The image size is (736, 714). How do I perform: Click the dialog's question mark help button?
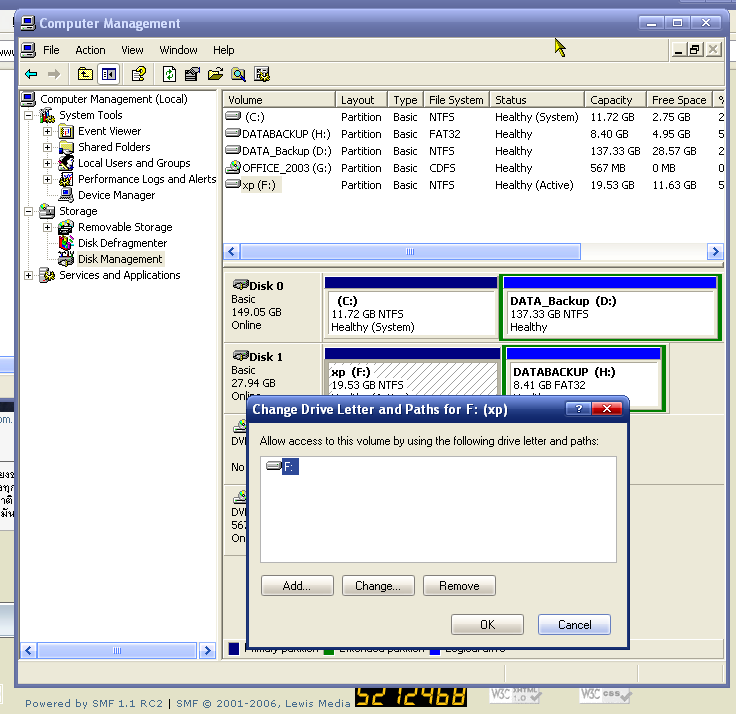[x=578, y=409]
